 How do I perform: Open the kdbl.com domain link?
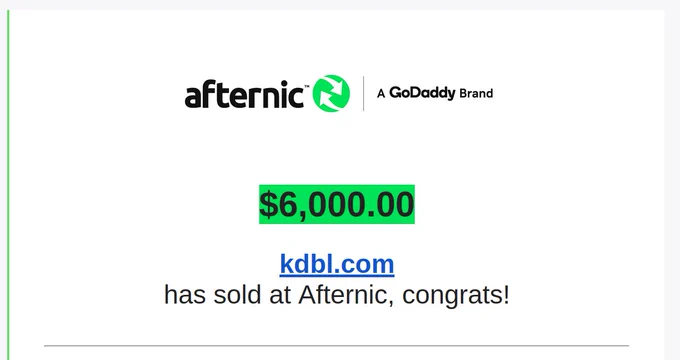(337, 264)
